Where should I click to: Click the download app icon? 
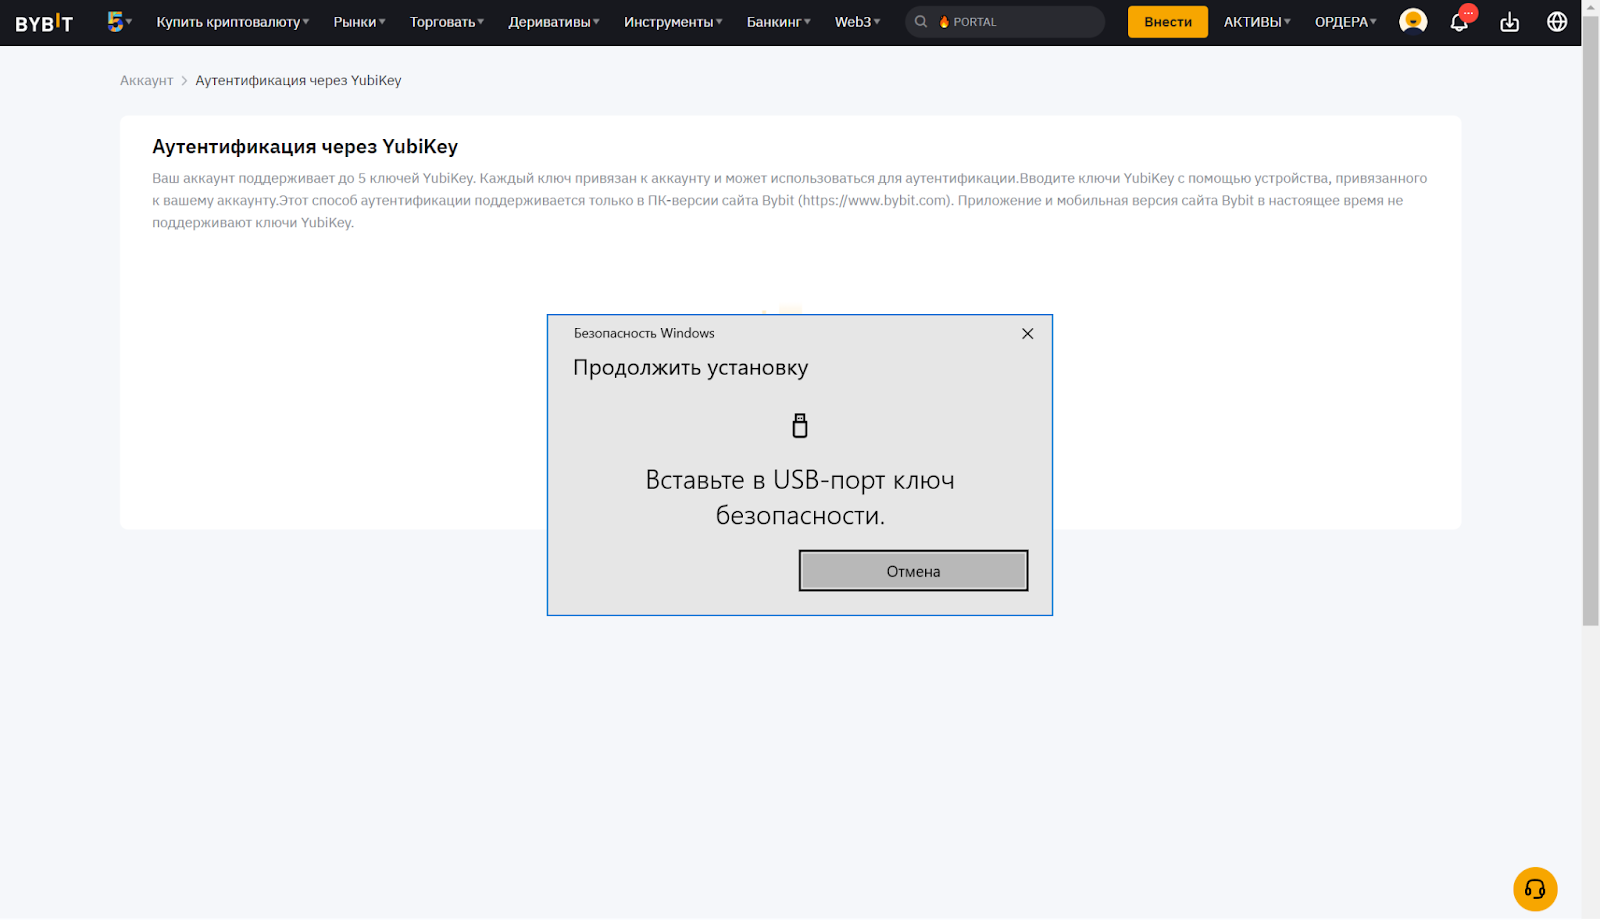[x=1509, y=22]
